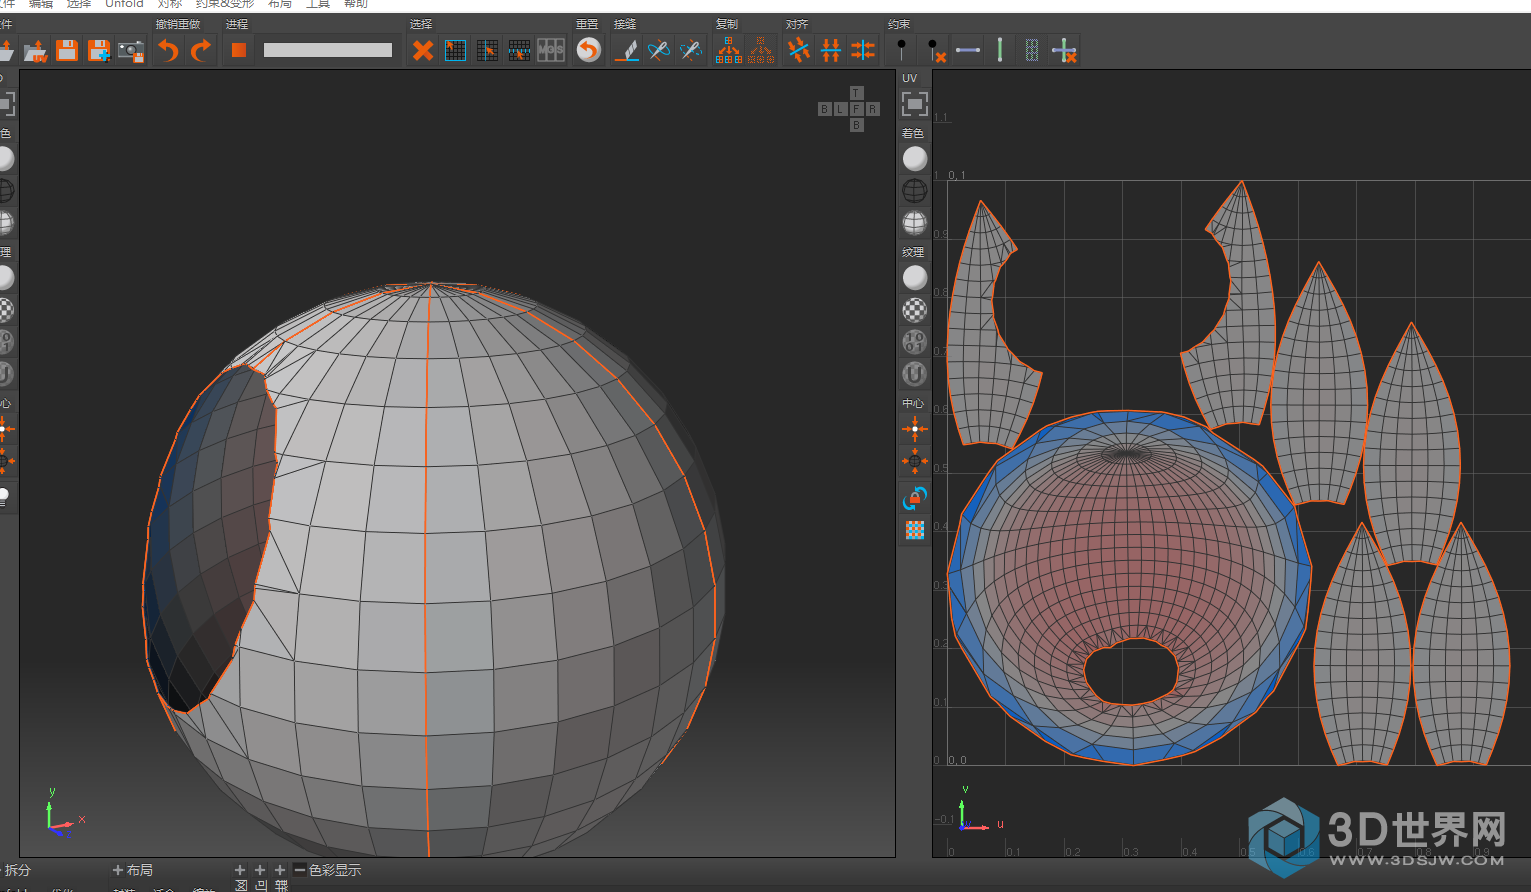This screenshot has height=892, width=1531.
Task: Click the B cube face below F
Action: [856, 125]
